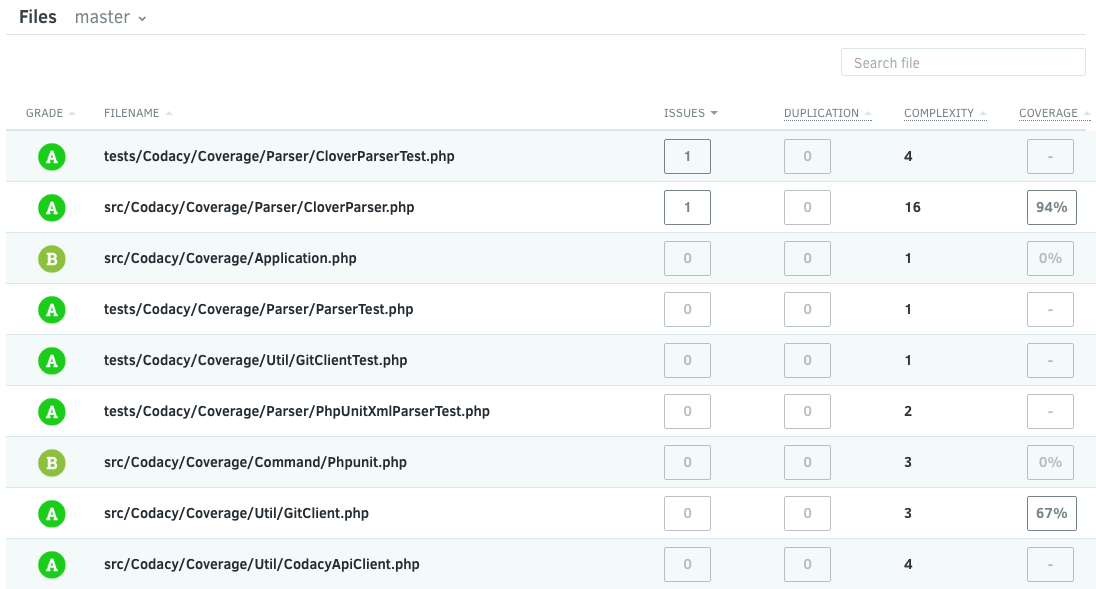Click grade A icon for GitClientTest.php
Viewport: 1096px width, 589px height.
click(x=52, y=361)
